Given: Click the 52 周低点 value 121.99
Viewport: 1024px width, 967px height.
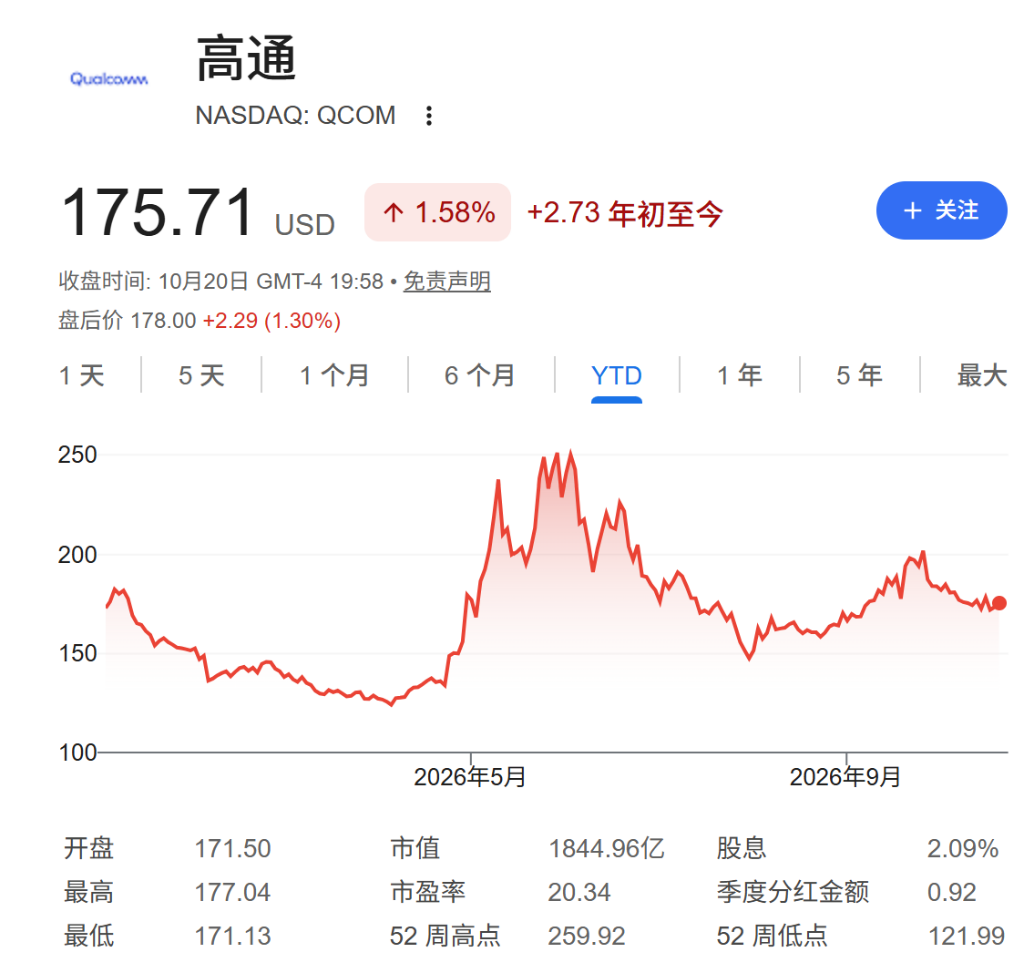Looking at the screenshot, I should click(966, 936).
